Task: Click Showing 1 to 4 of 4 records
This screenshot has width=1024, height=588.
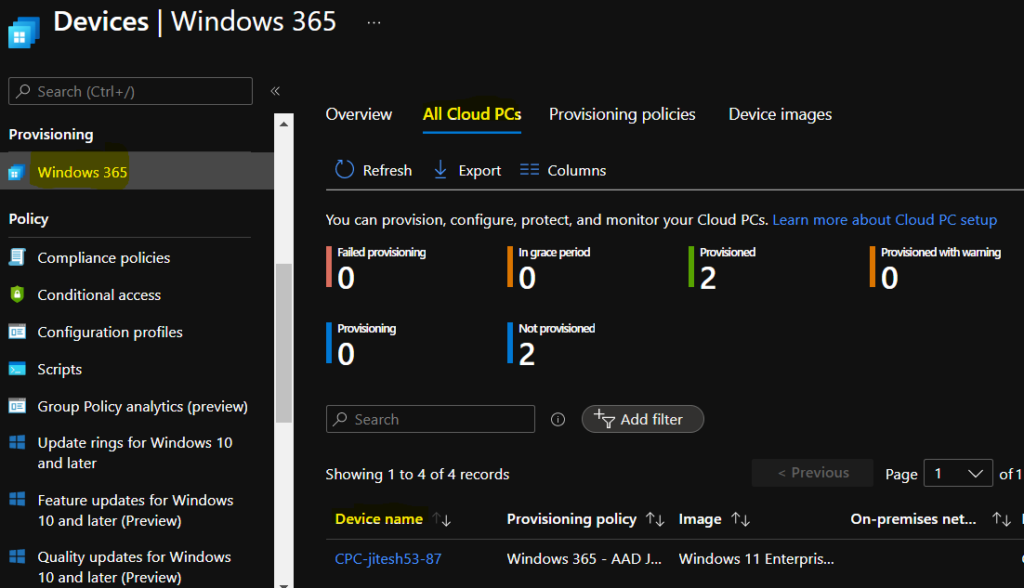Action: tap(417, 474)
